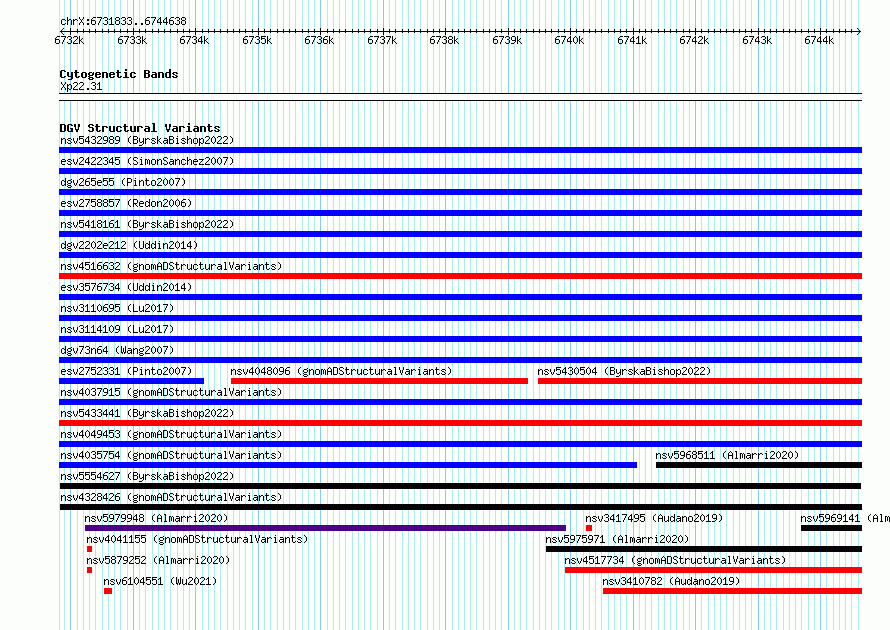Click the red marker under nsv6104551
The image size is (890, 630).
108,591
